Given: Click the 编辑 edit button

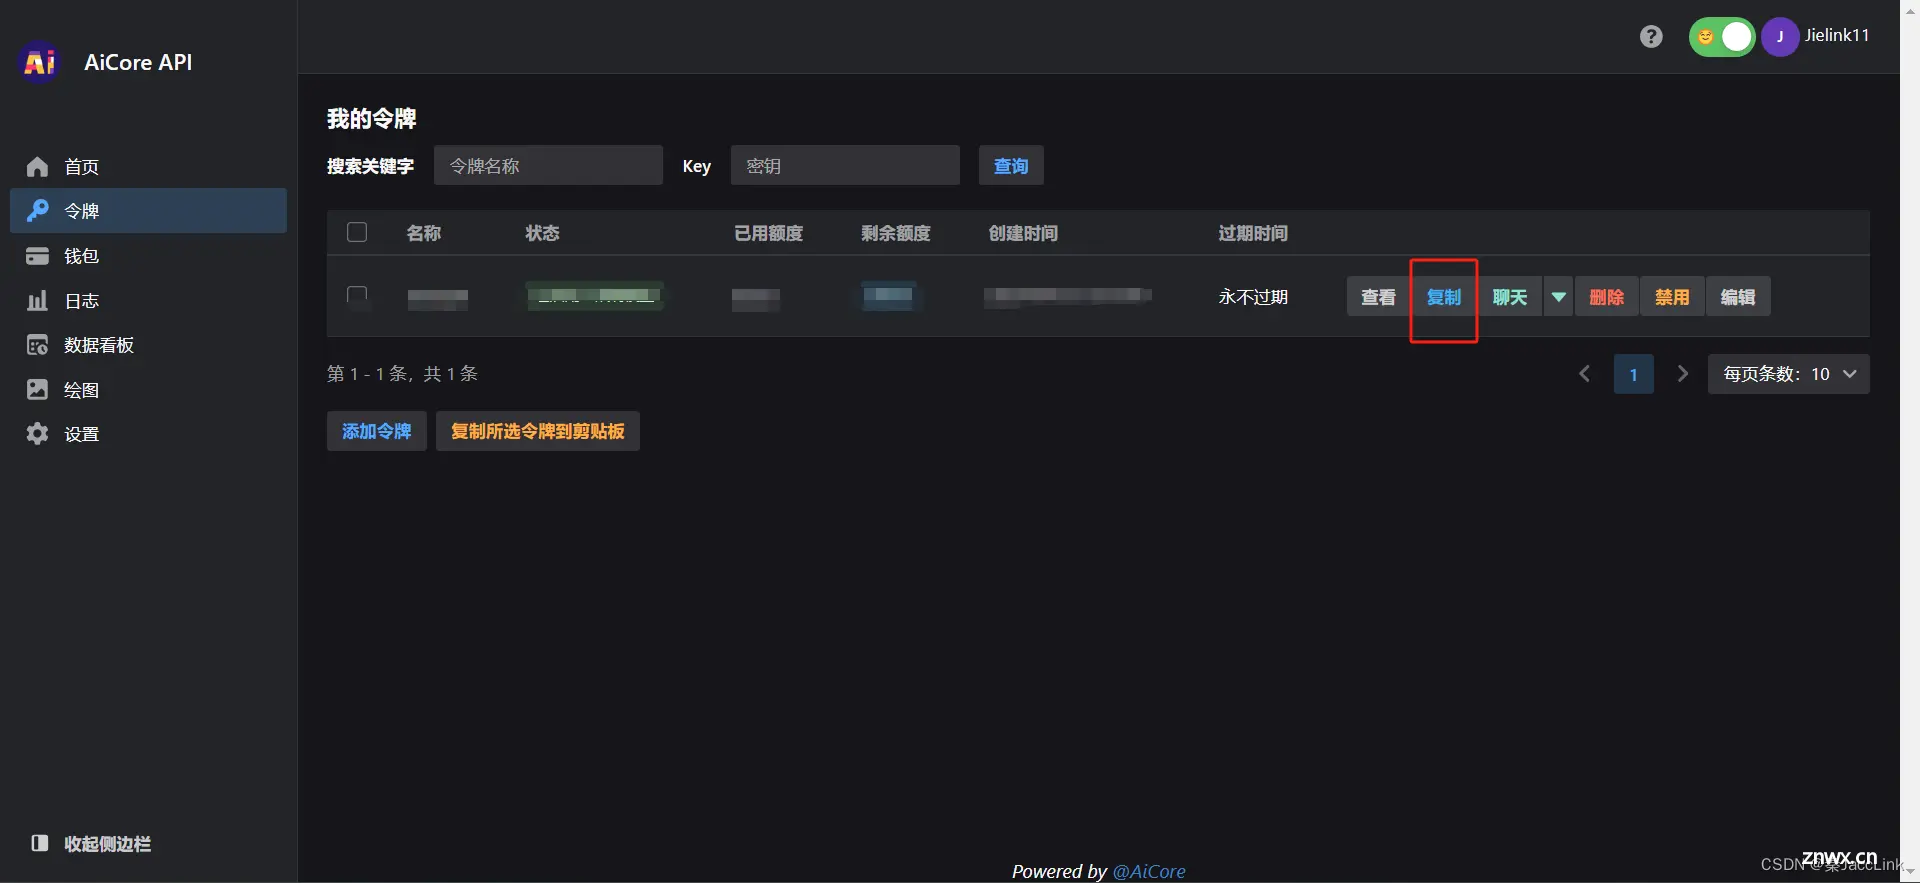Looking at the screenshot, I should (x=1738, y=297).
